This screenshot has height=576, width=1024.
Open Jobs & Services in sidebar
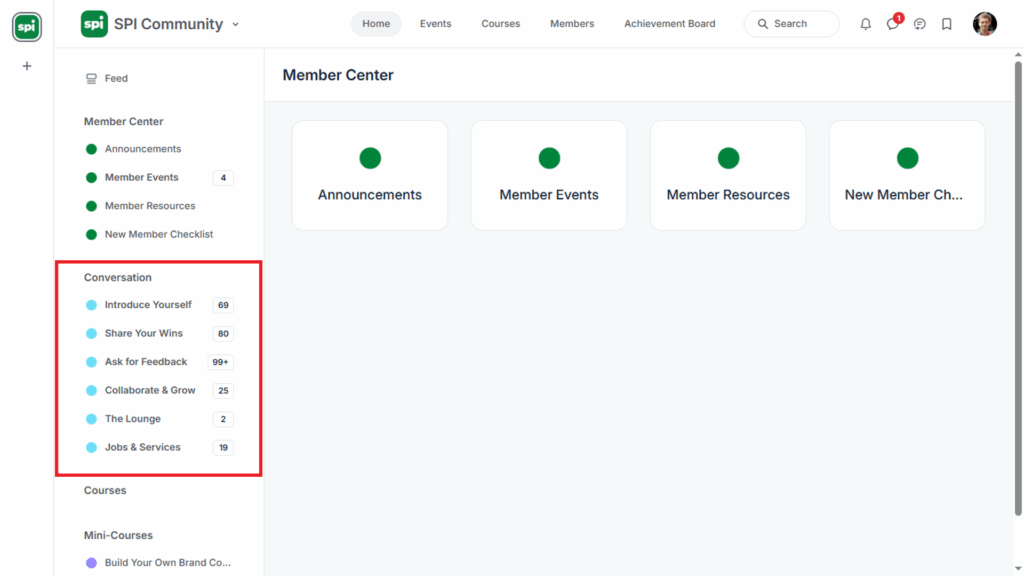[142, 447]
